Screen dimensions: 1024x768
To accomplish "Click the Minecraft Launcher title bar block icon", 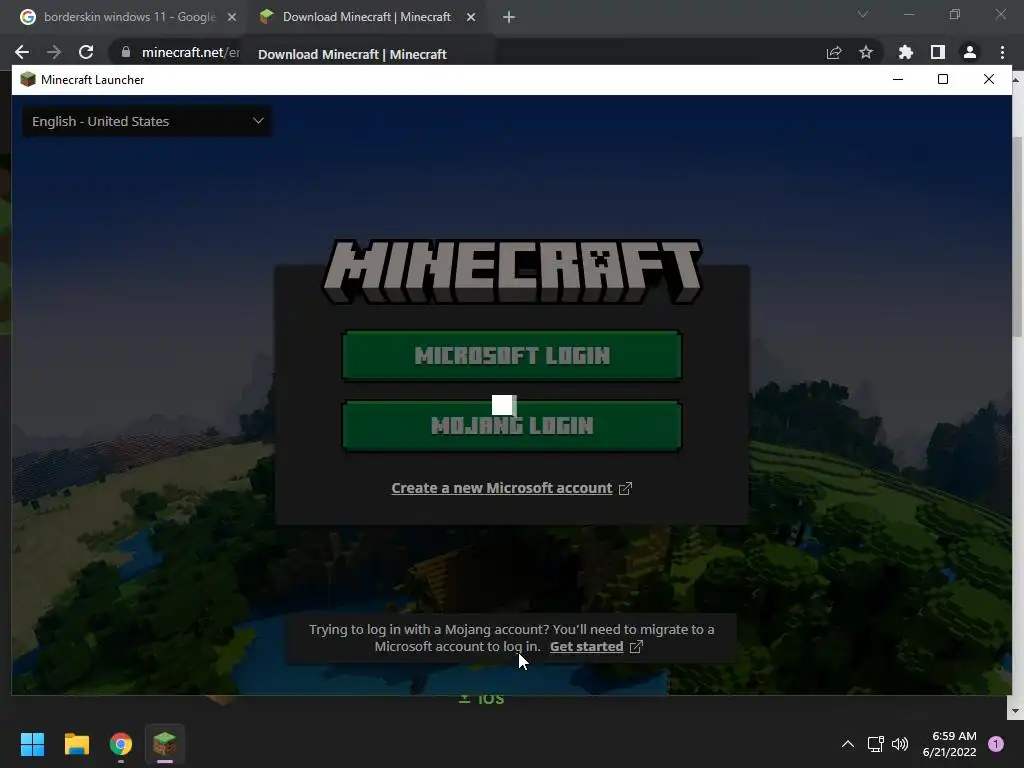I will (27, 80).
